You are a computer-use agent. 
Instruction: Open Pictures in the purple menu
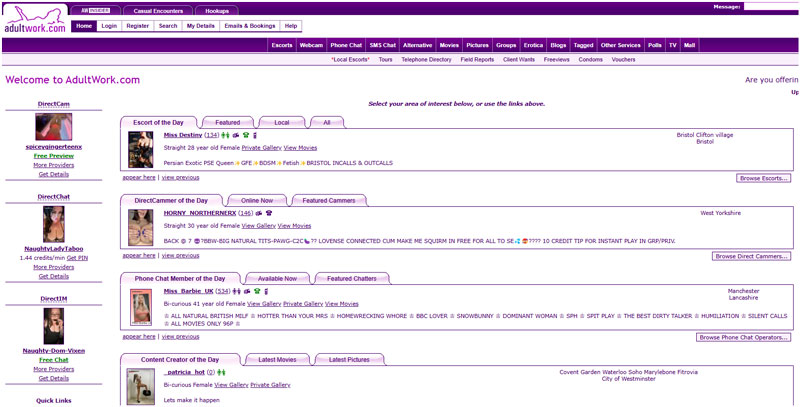click(x=478, y=45)
